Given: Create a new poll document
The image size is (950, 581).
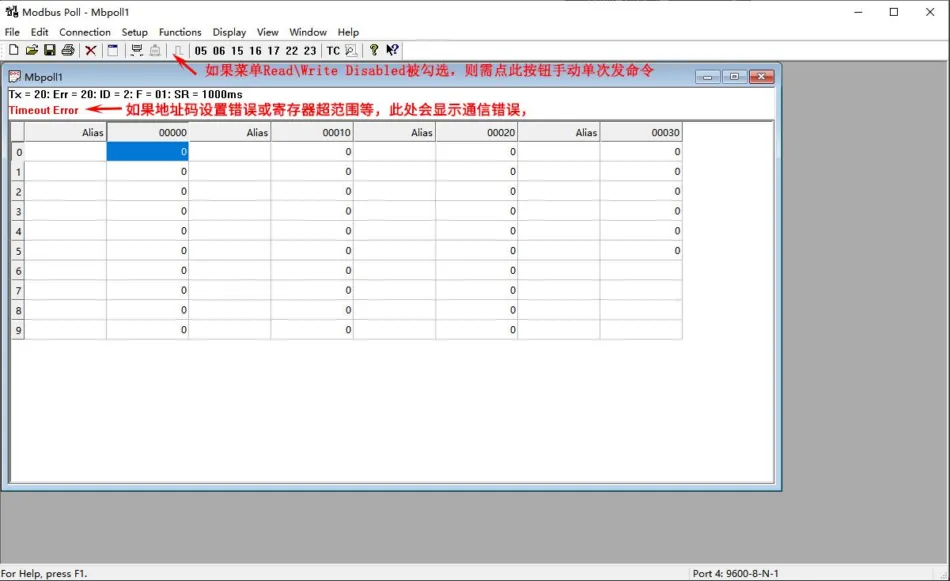Looking at the screenshot, I should [x=13, y=50].
